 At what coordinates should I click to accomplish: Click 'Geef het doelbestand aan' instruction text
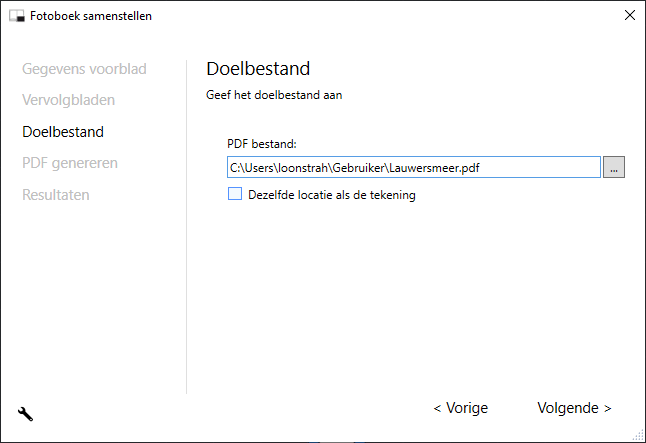[x=275, y=96]
